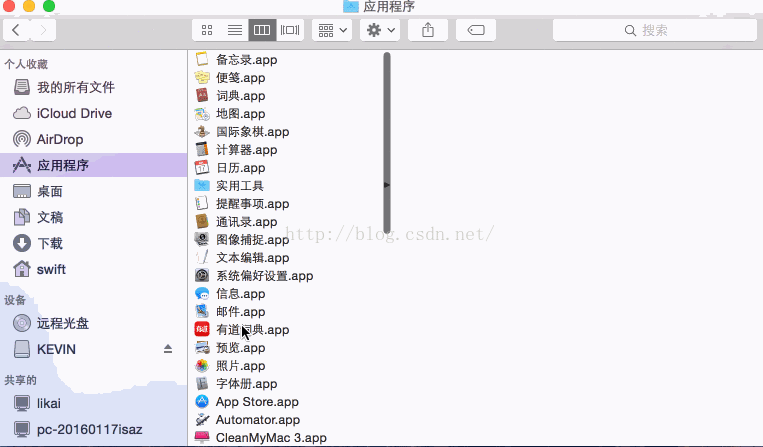Expand the 实用工具 folder arrow
763x447 pixels.
(x=386, y=185)
